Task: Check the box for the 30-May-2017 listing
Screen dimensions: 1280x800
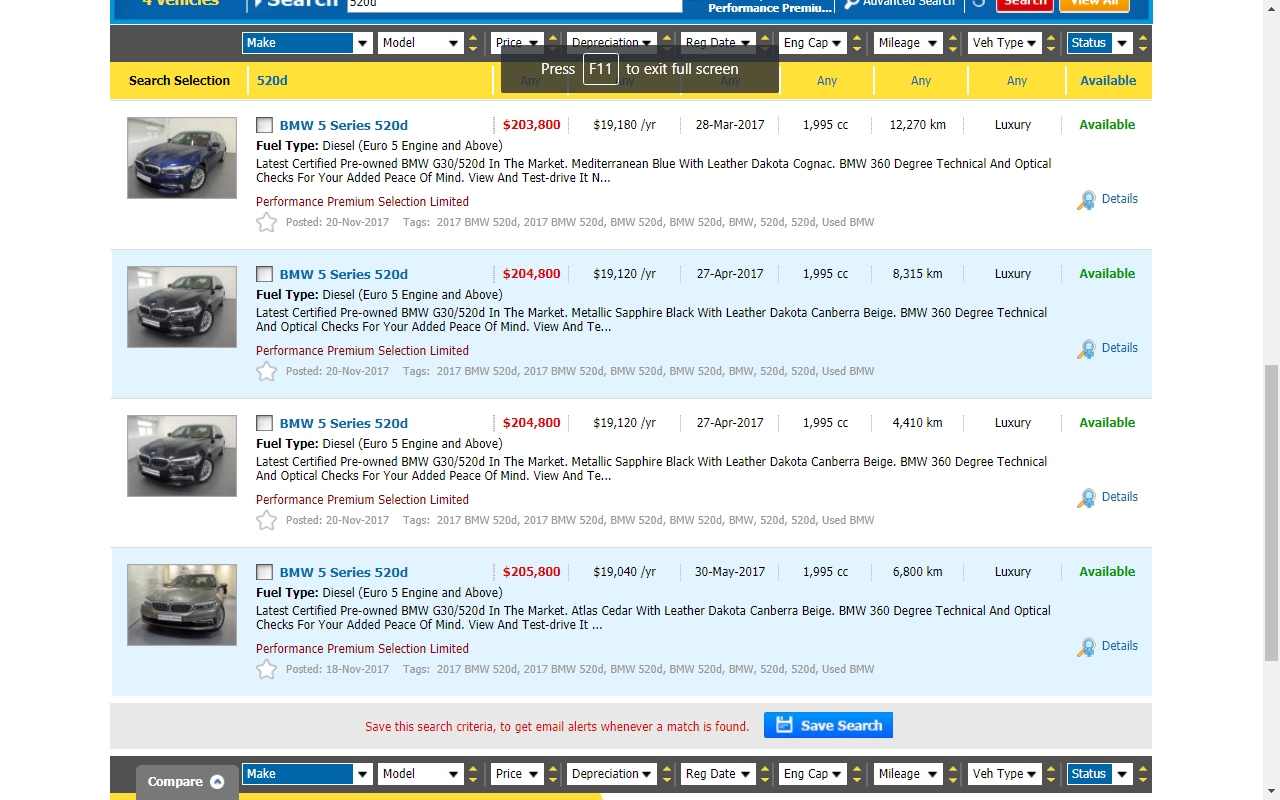Action: 264,572
